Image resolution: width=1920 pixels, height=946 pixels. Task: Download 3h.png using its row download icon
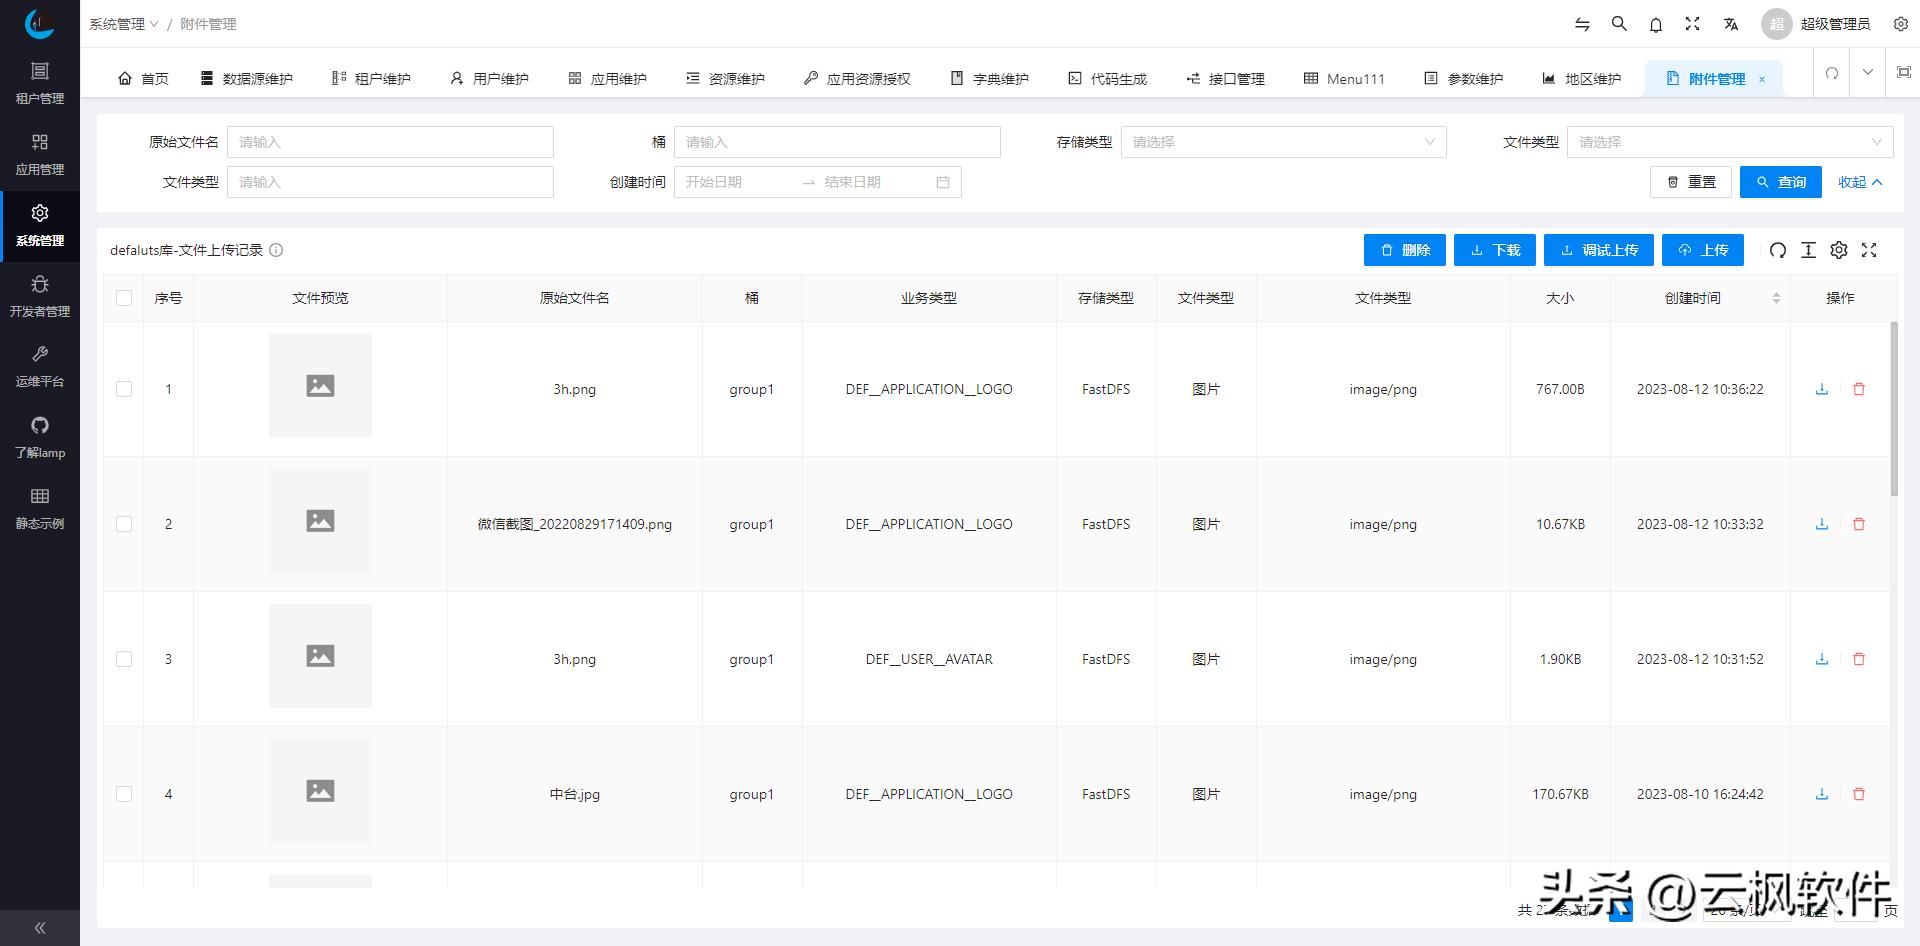coord(1821,389)
